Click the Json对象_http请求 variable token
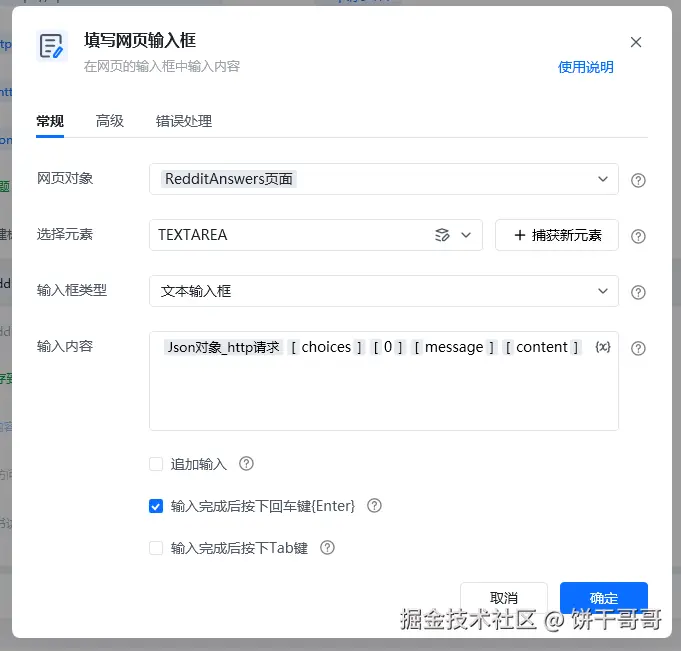The height and width of the screenshot is (651, 681). [x=223, y=347]
